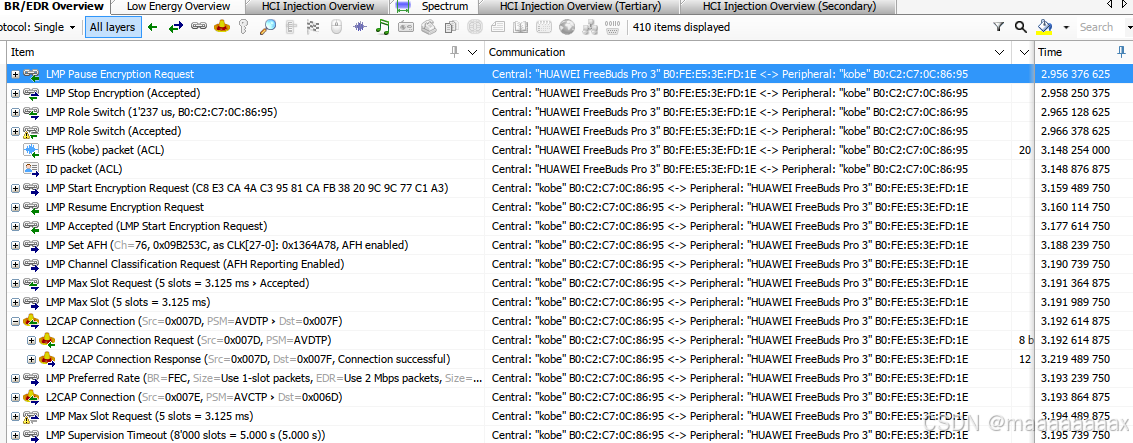Viewport: 1133px width, 443px height.
Task: Click the sombrero hat toolbar icon
Action: click(x=222, y=27)
